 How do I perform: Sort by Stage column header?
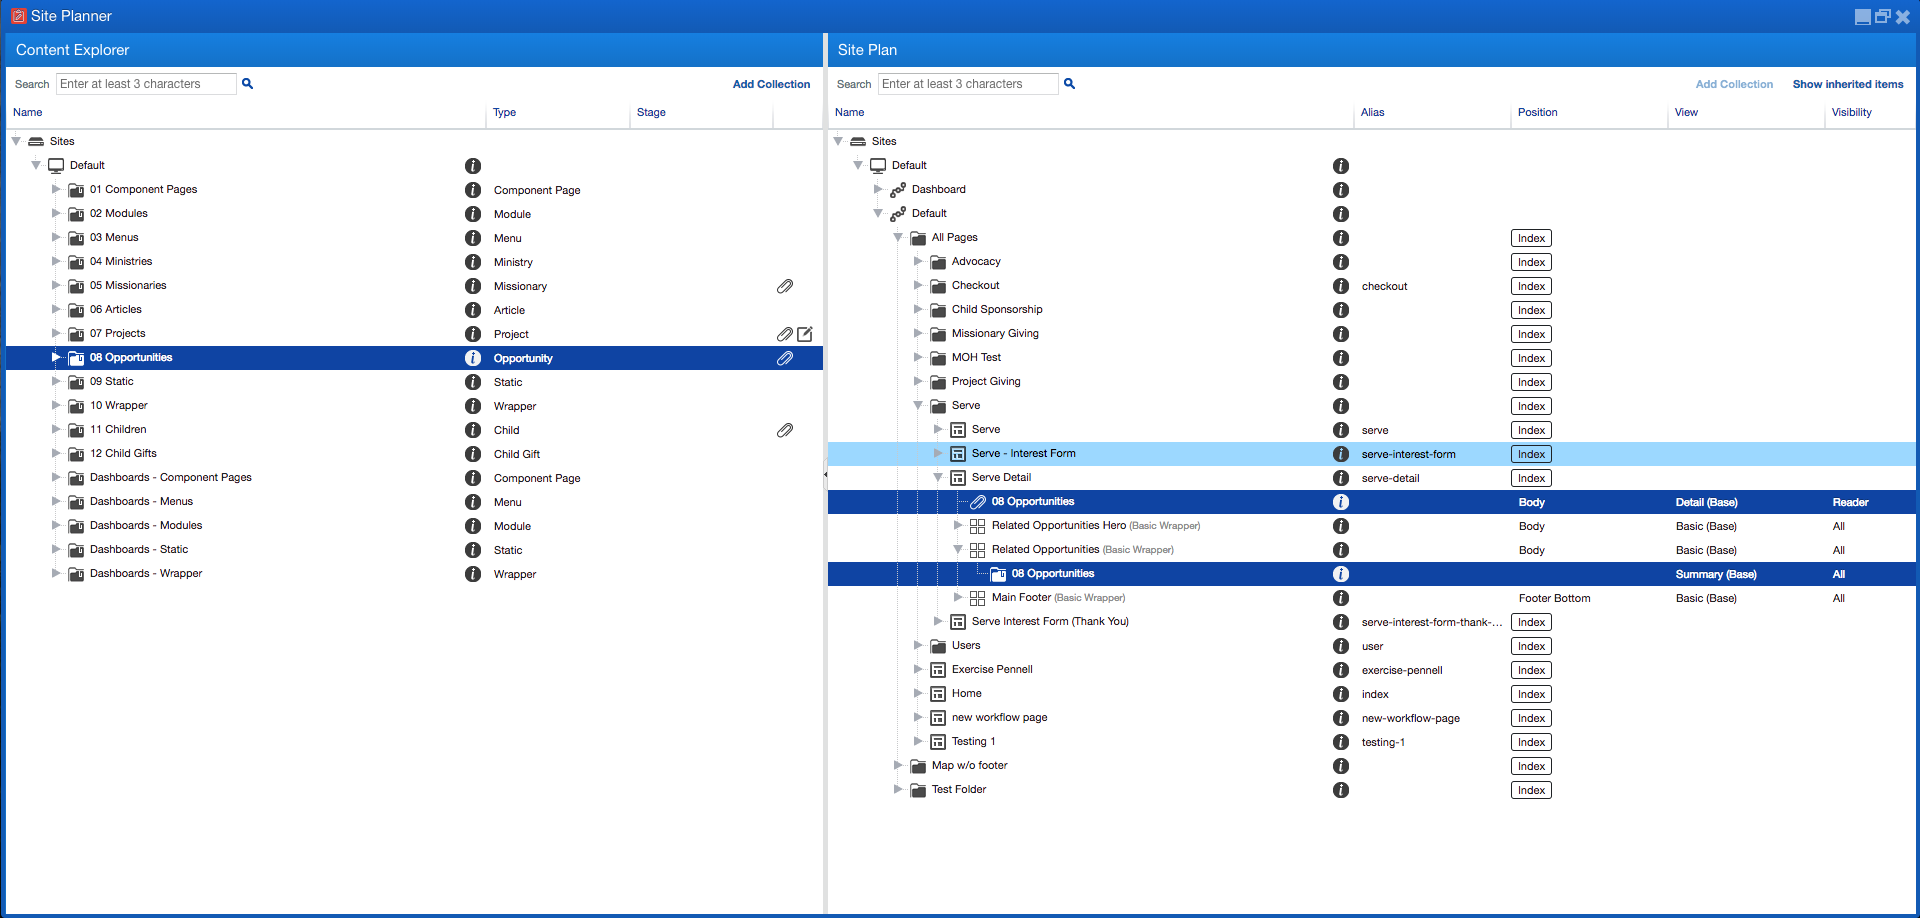[651, 112]
